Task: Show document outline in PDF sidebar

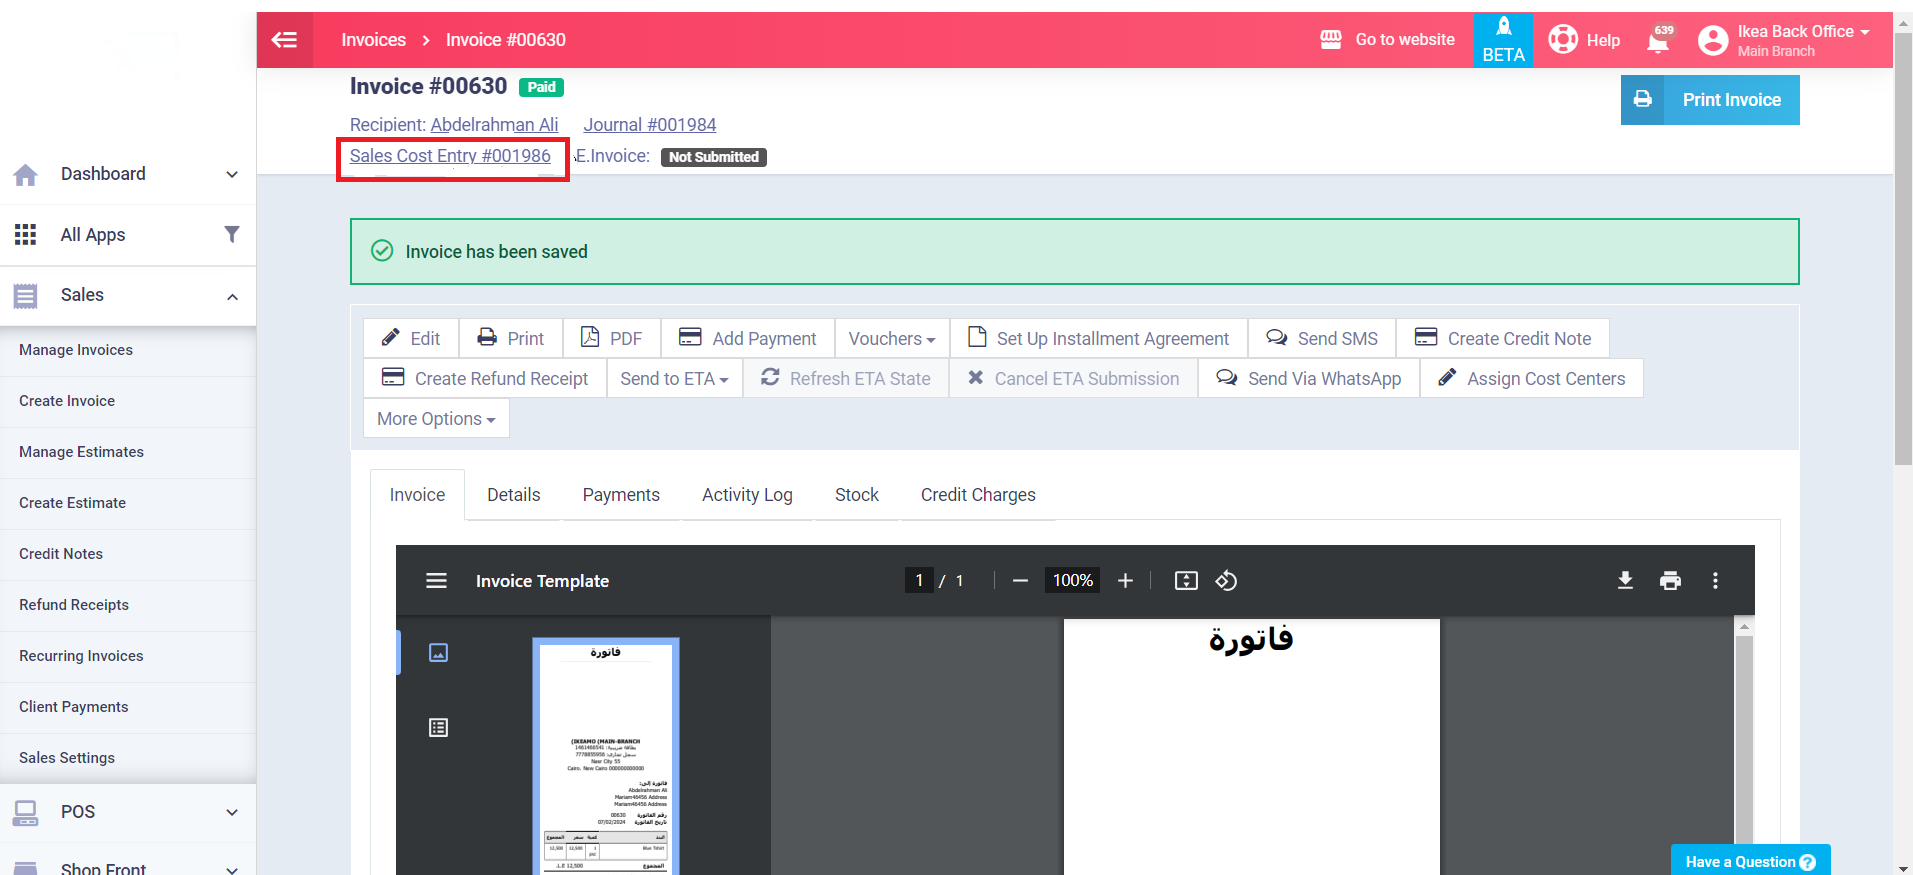Action: [438, 728]
